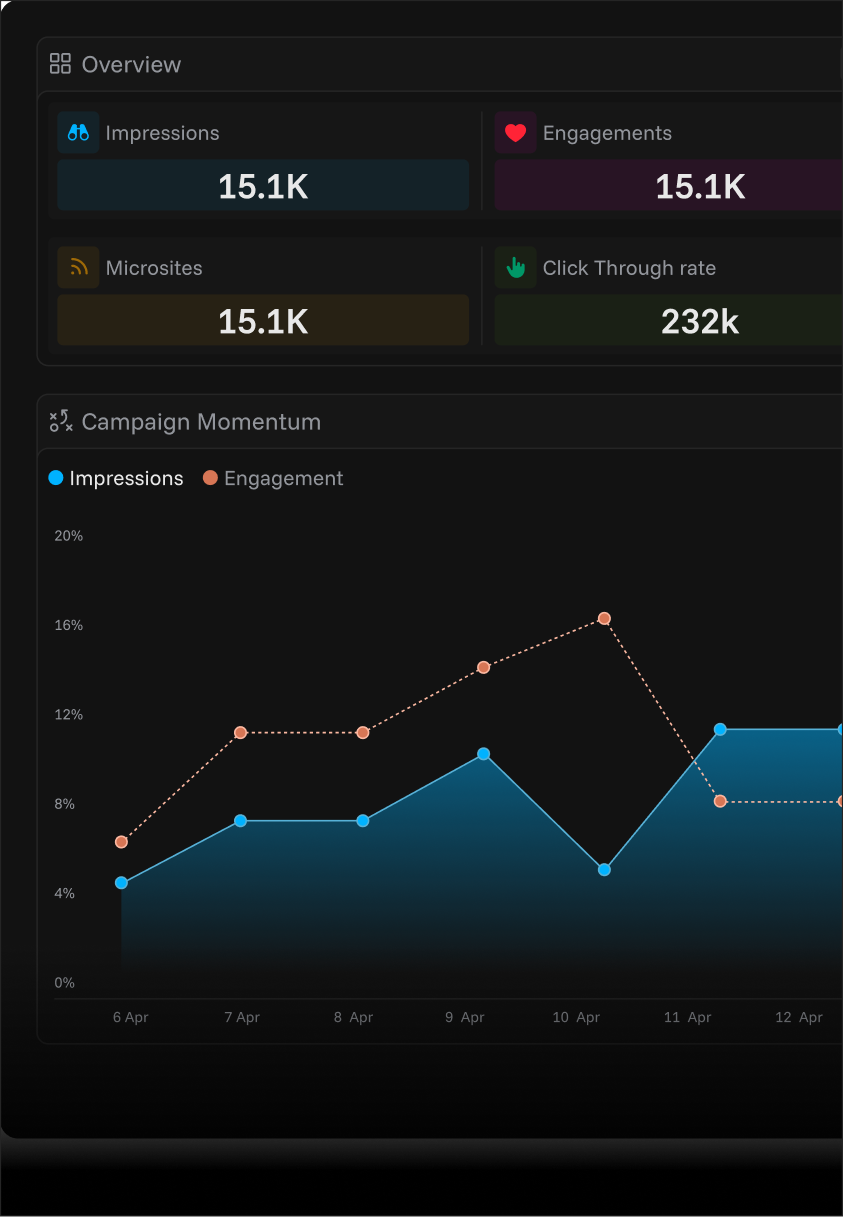Select the Engagement data point on 8 Apr
Screen dimensions: 843x1217
363,733
